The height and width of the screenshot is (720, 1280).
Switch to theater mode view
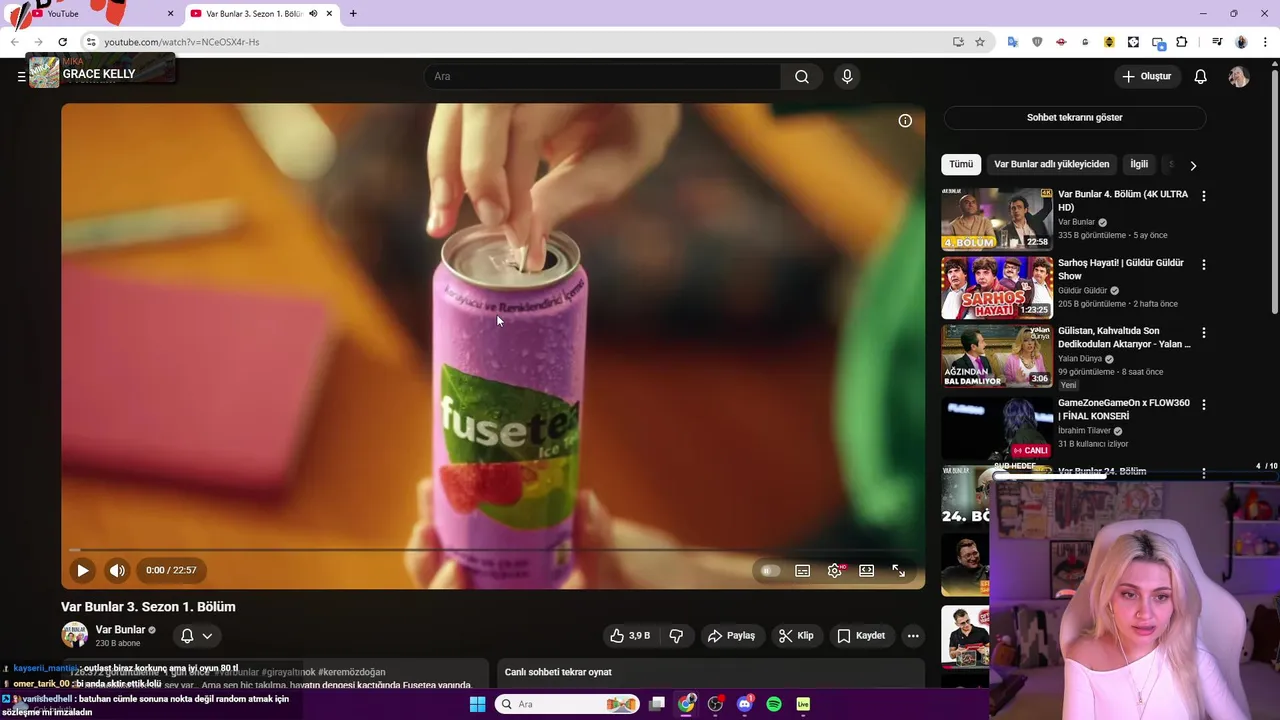[866, 571]
